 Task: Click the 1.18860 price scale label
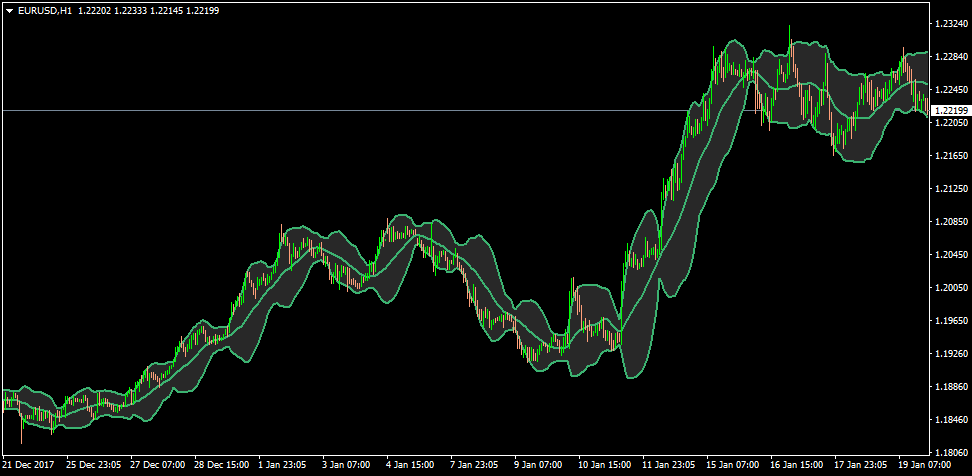(951, 386)
